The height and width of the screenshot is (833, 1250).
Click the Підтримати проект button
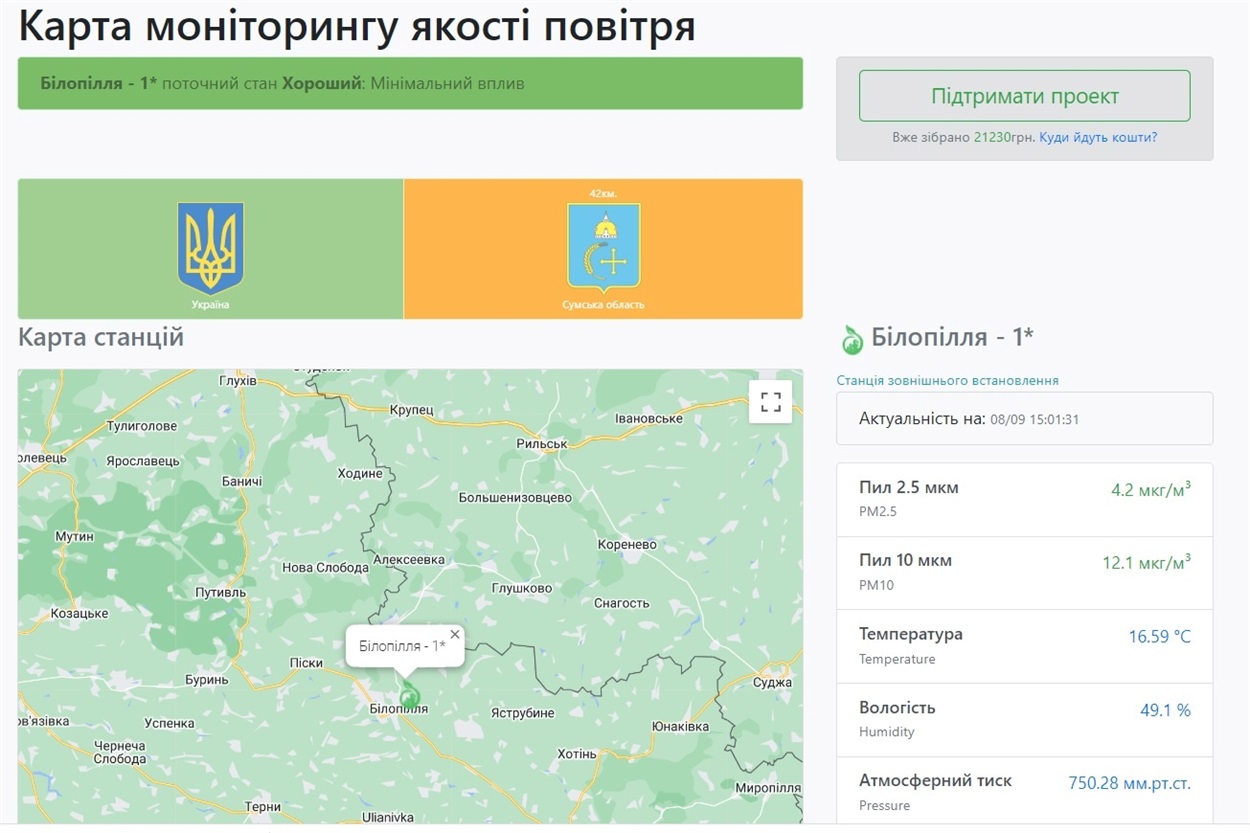[1024, 96]
